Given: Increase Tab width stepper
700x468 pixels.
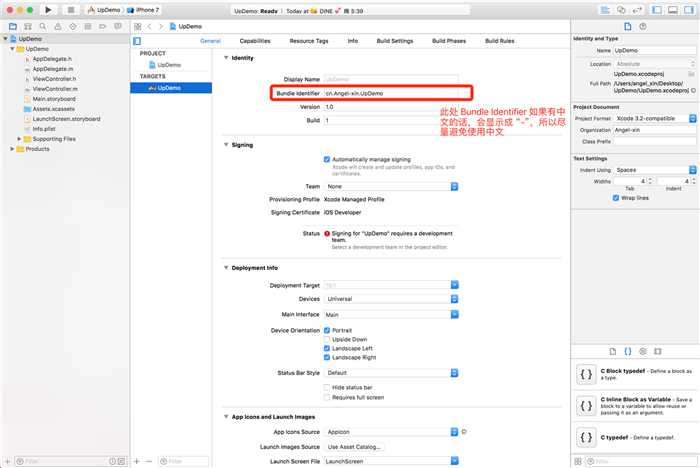Looking at the screenshot, I should pos(650,179).
